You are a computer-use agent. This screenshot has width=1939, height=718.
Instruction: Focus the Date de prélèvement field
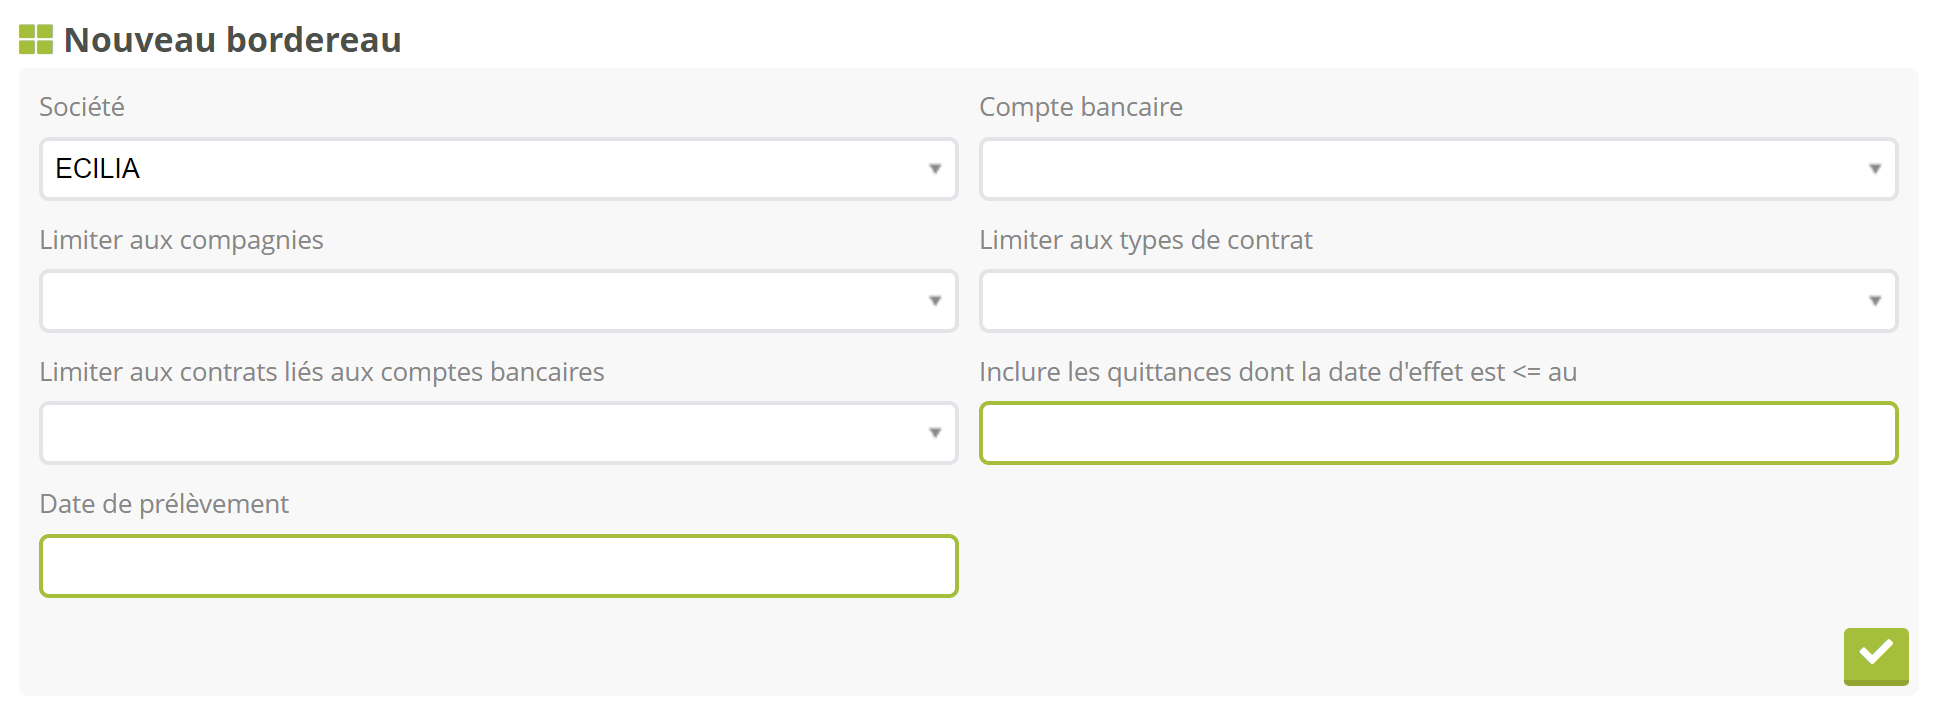(498, 566)
